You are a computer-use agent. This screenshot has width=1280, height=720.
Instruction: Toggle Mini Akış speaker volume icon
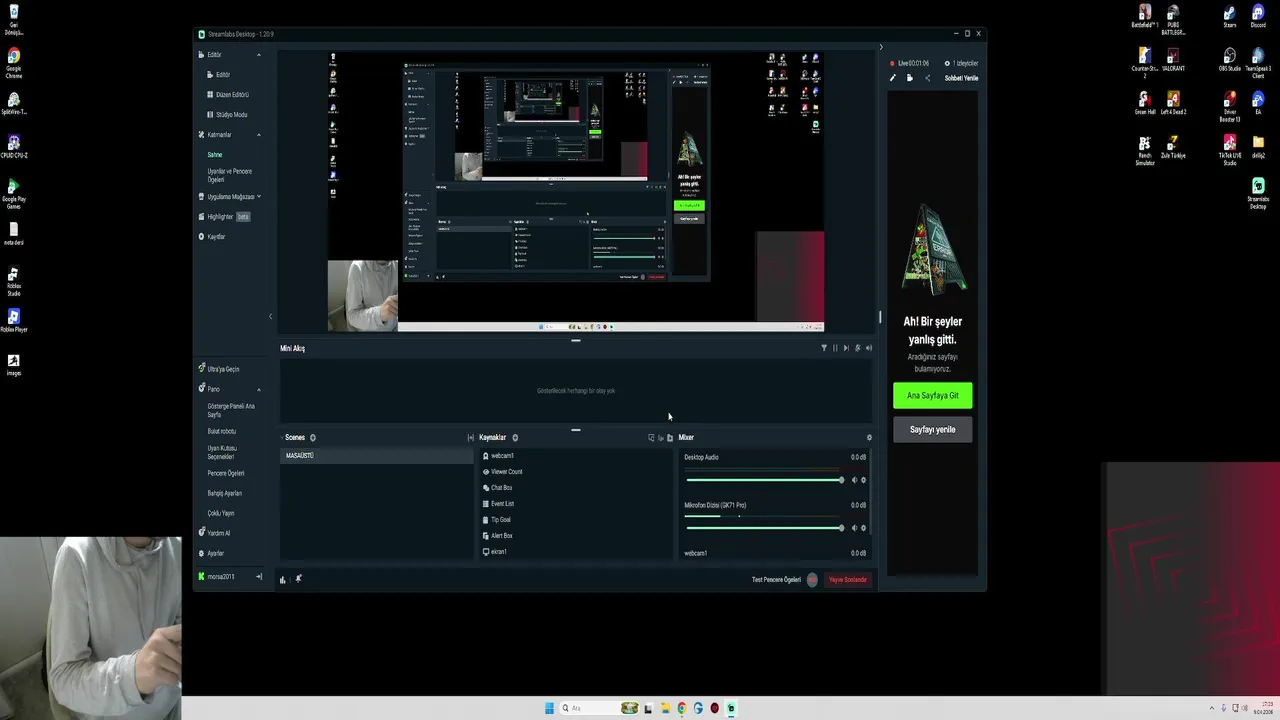(x=868, y=348)
